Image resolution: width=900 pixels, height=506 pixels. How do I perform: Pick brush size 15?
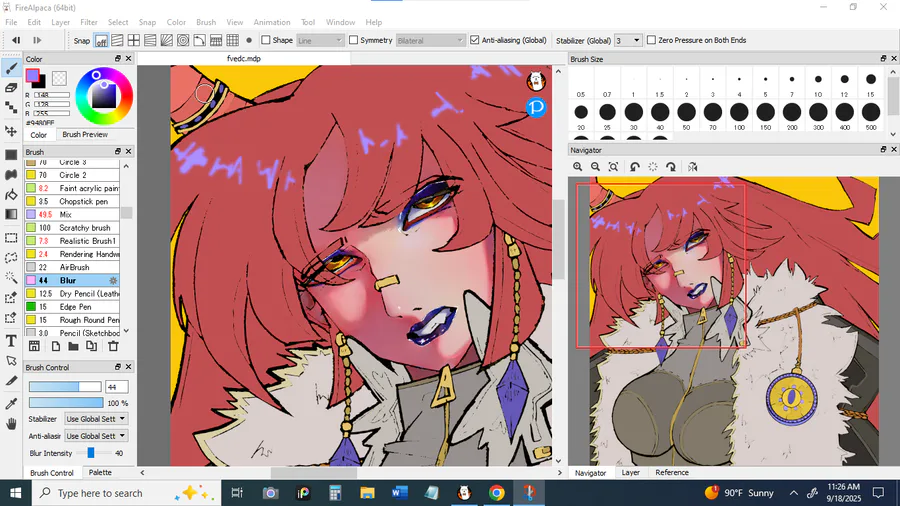871,83
